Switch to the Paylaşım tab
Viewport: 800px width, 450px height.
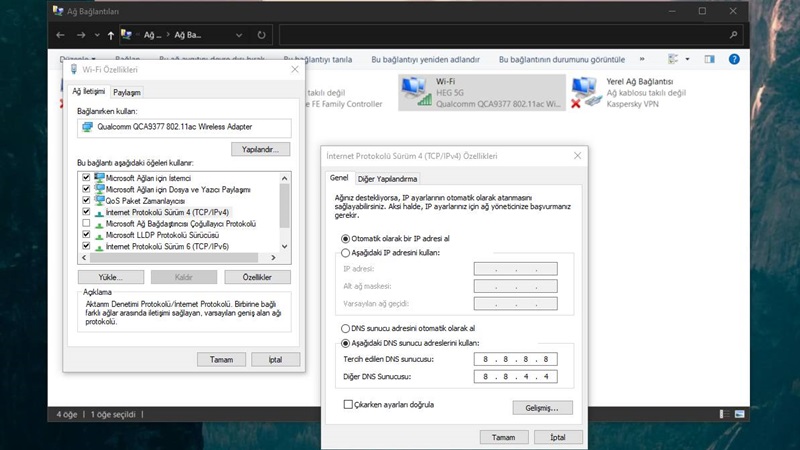(127, 92)
